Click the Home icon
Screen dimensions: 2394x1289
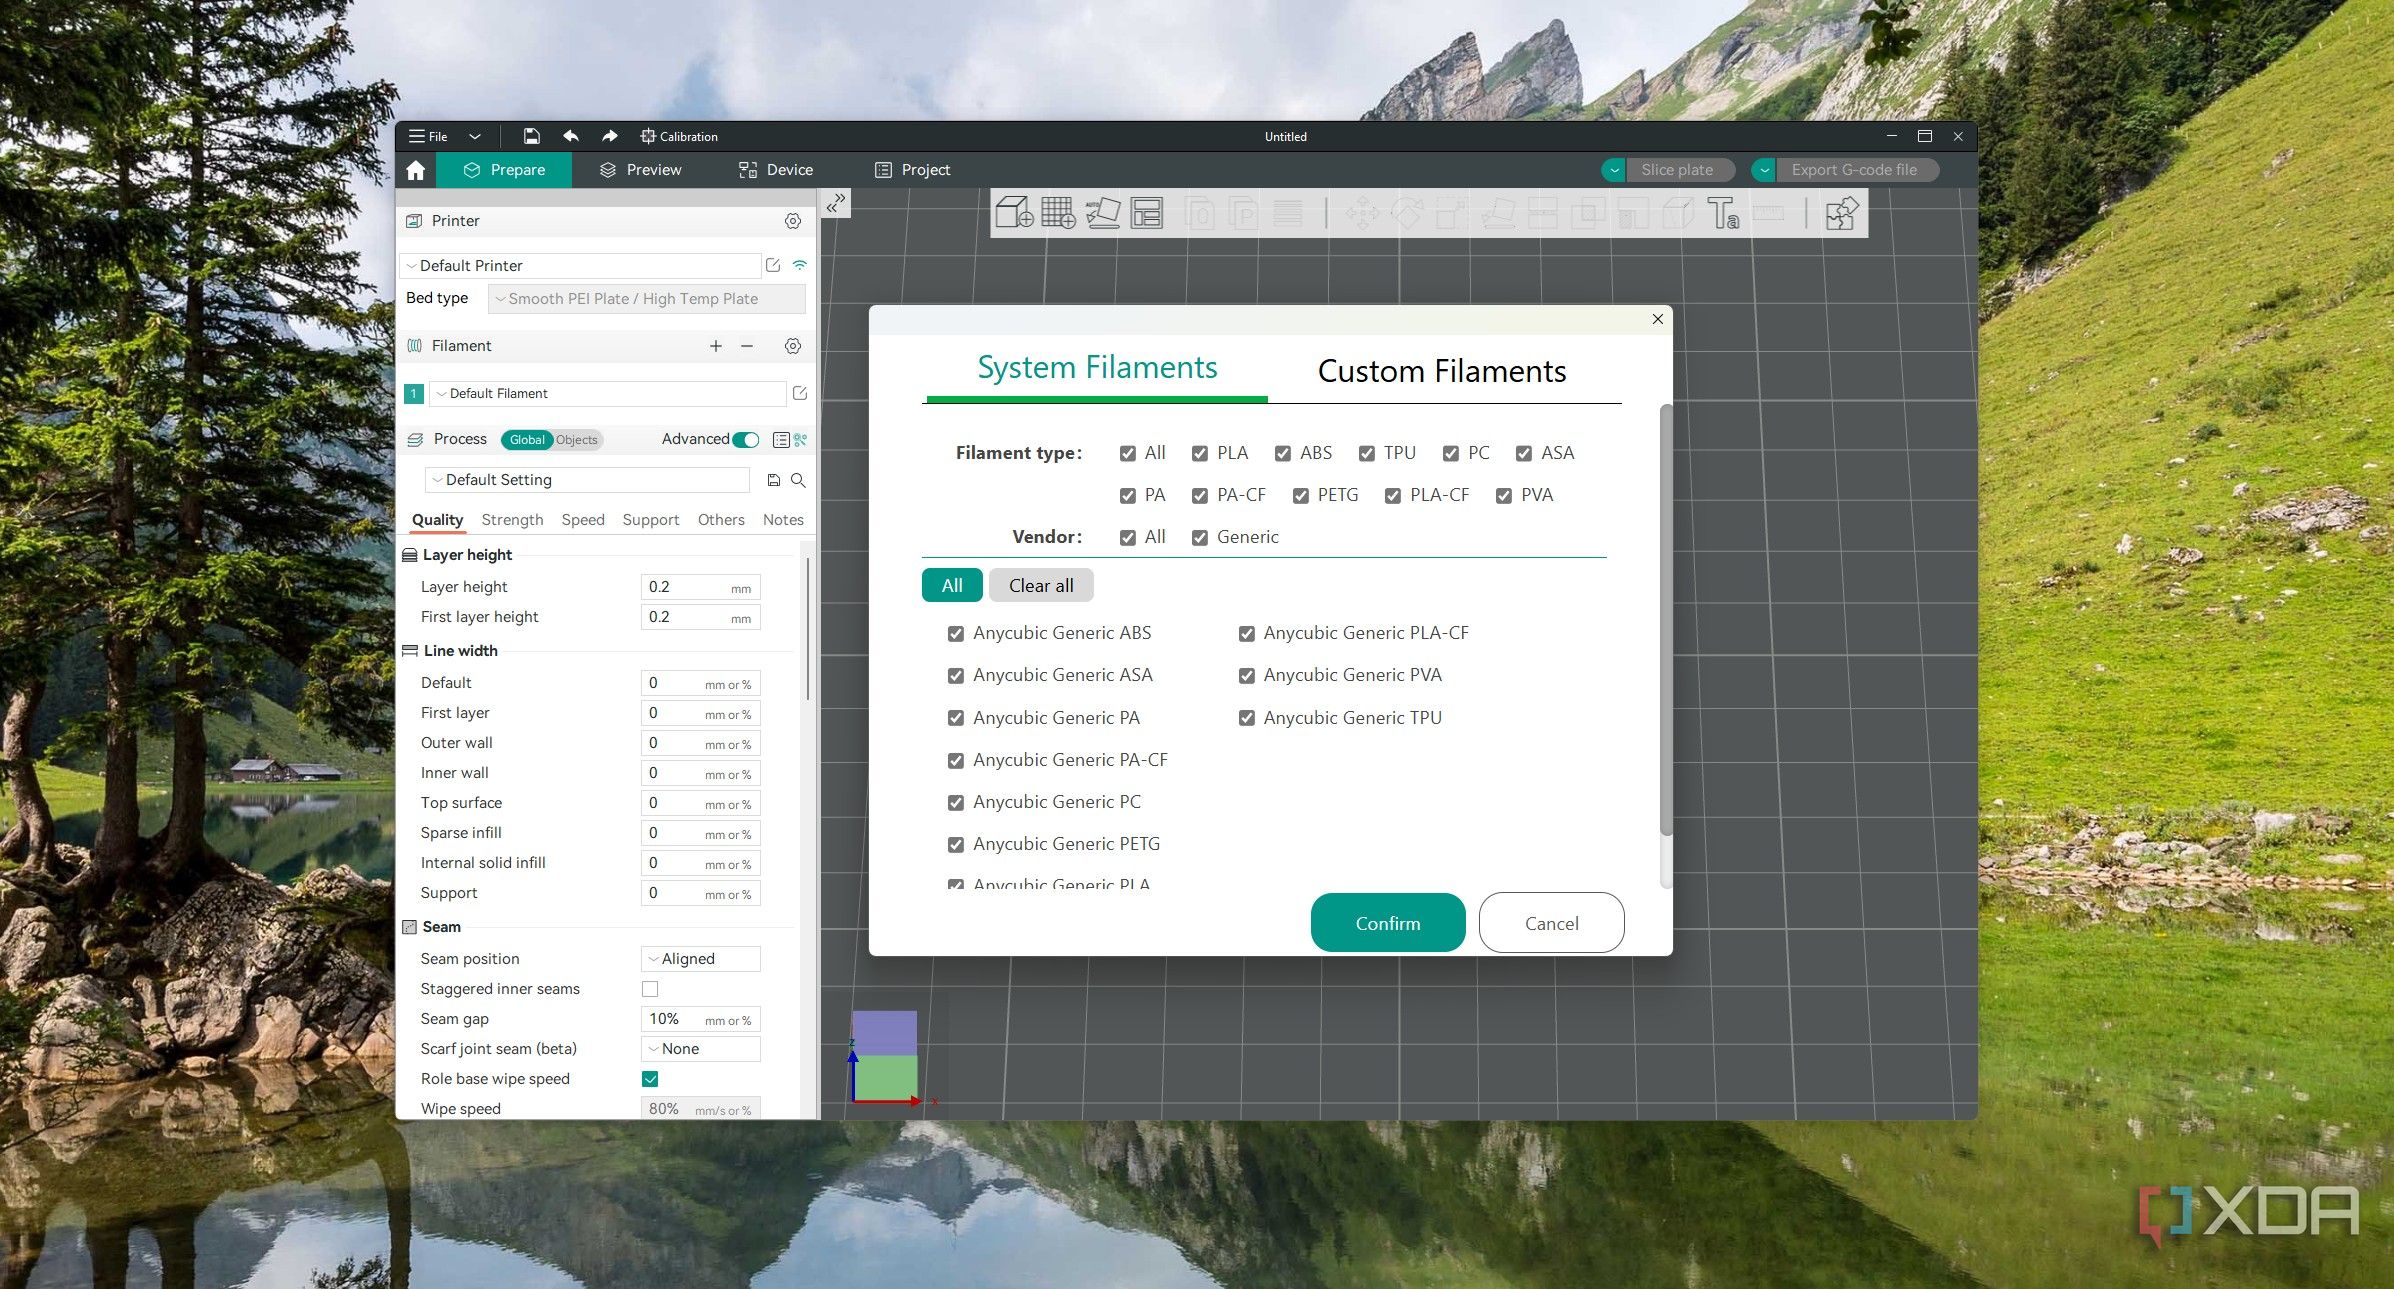click(x=416, y=170)
